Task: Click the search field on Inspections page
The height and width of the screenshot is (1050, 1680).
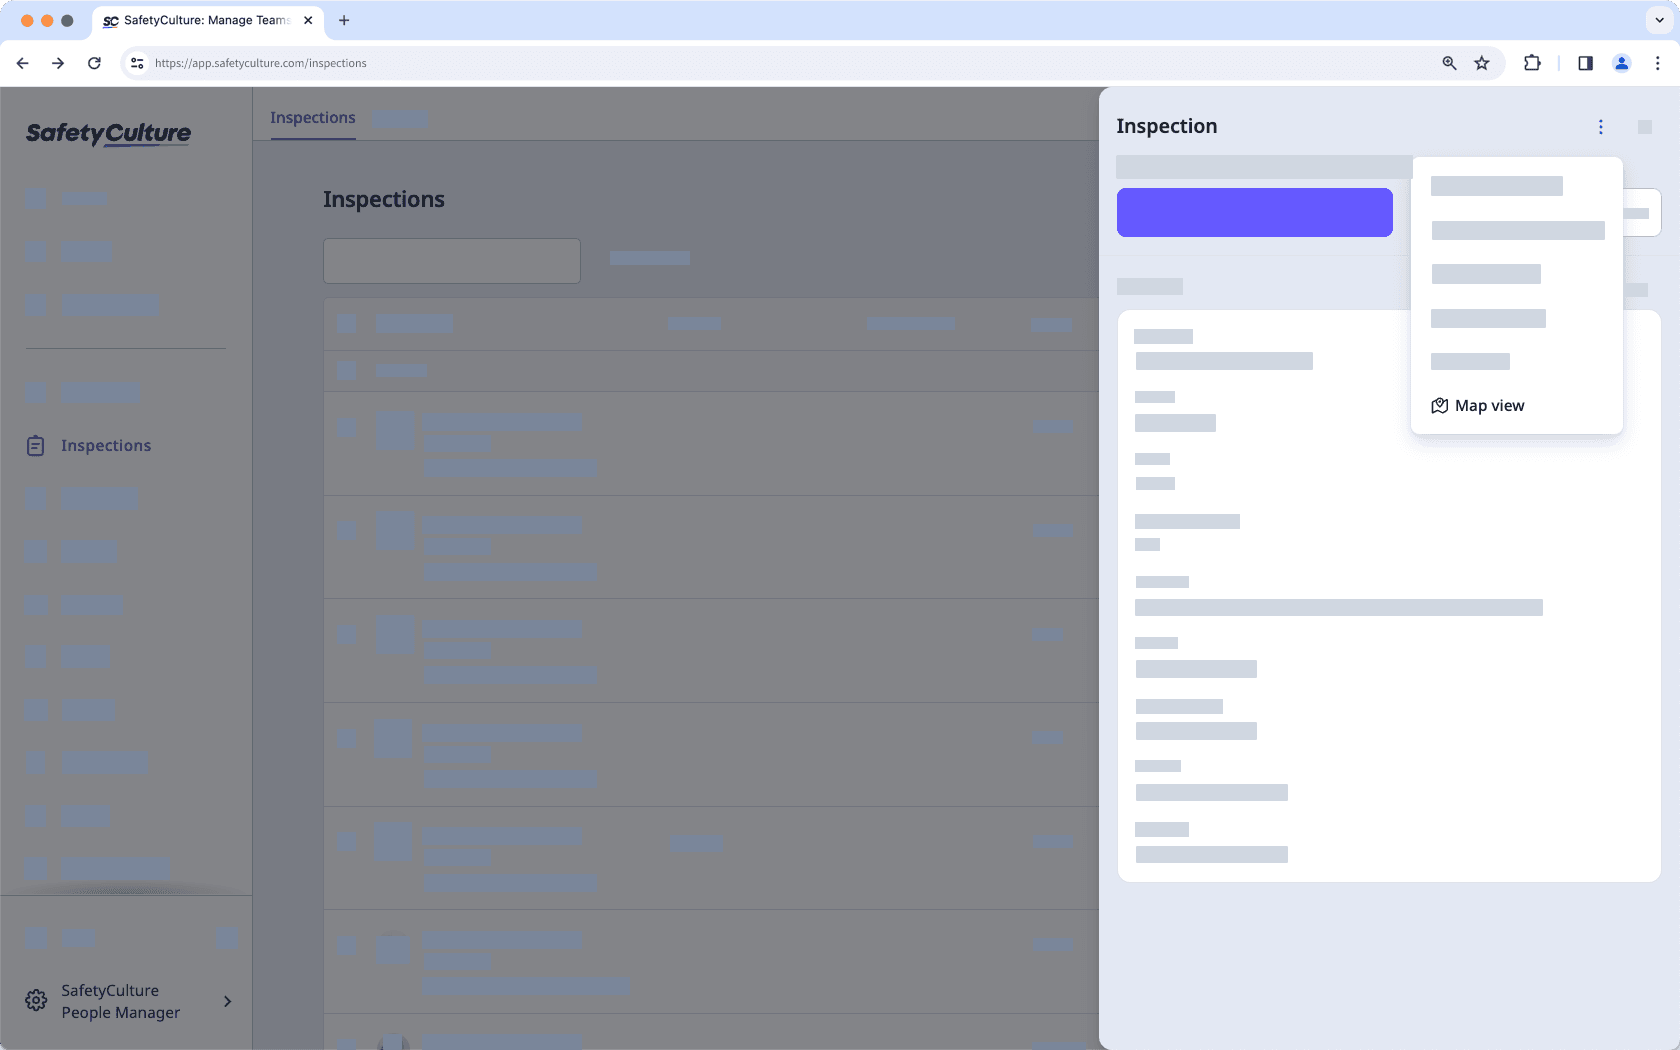Action: coord(451,260)
